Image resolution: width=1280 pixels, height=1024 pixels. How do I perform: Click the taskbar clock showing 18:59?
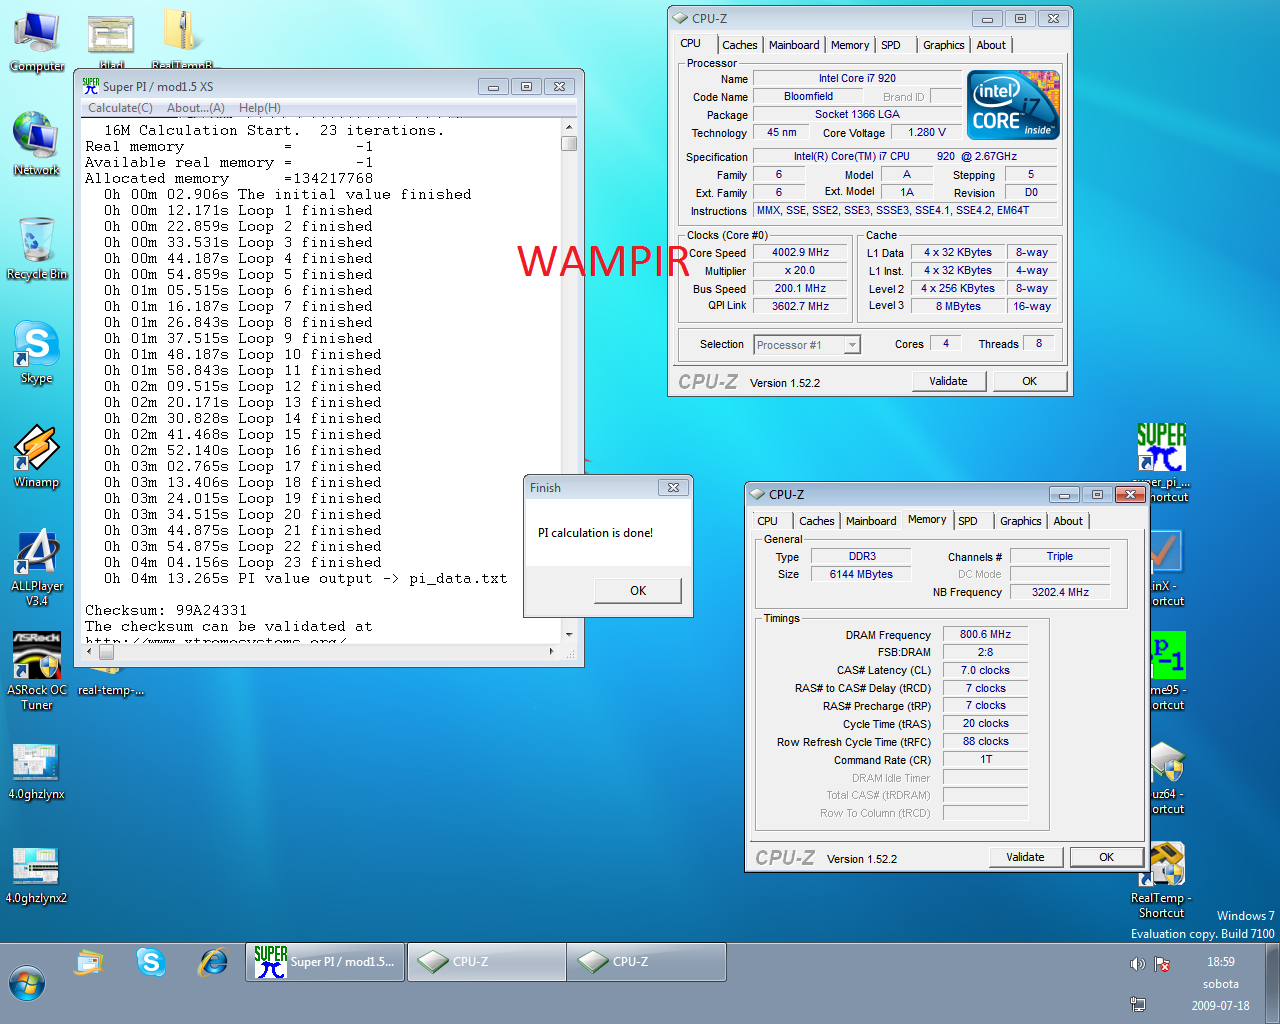(1220, 962)
